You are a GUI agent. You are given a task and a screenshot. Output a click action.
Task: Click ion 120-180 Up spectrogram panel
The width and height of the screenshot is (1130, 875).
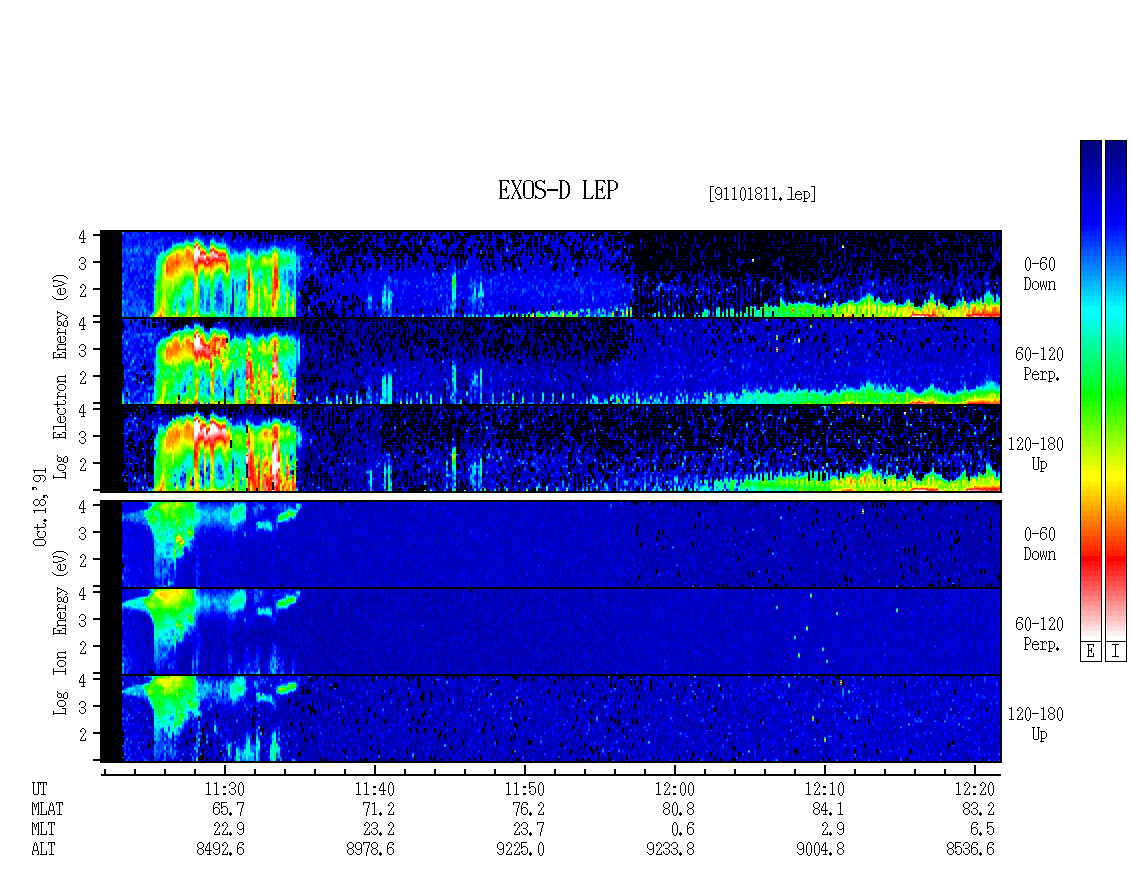click(x=551, y=719)
